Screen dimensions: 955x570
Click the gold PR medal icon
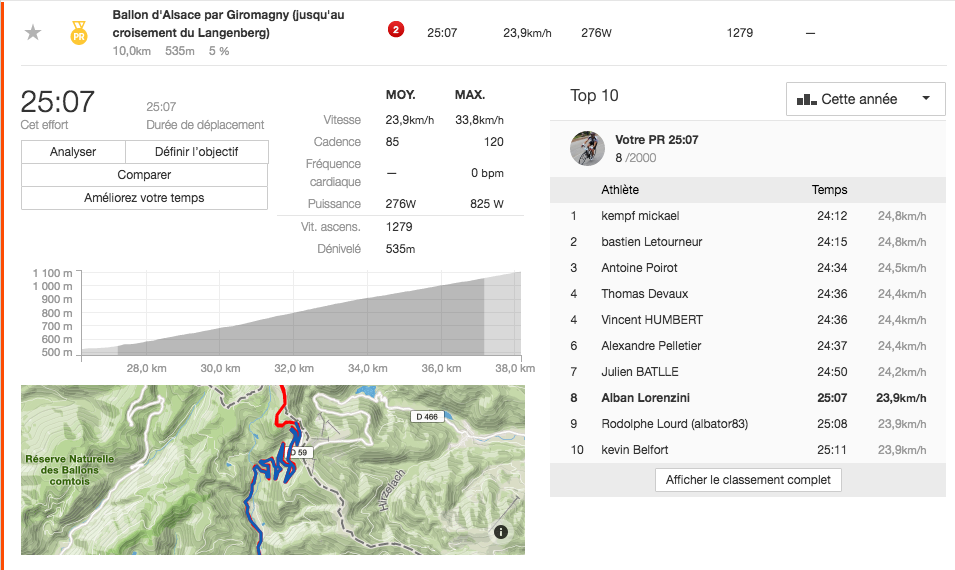(78, 33)
